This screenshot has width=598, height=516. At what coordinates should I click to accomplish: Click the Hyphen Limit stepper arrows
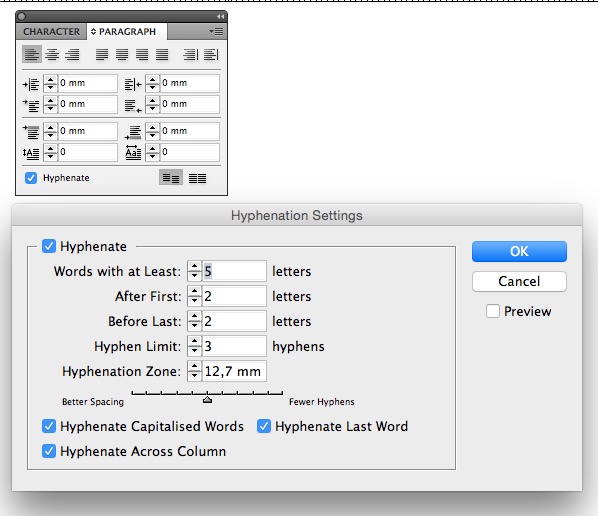[195, 346]
